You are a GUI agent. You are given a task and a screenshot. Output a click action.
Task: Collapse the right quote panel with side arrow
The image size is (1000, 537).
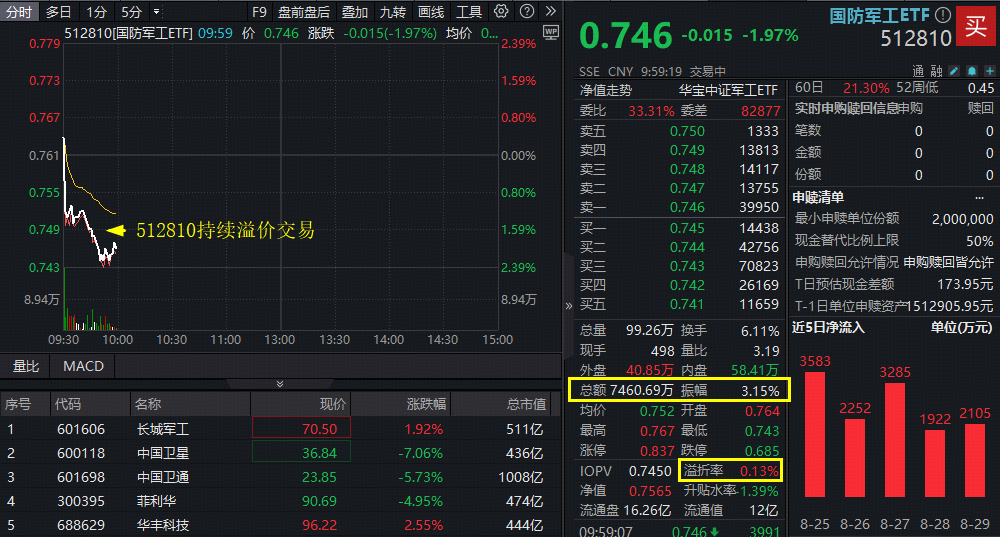pyautogui.click(x=569, y=306)
